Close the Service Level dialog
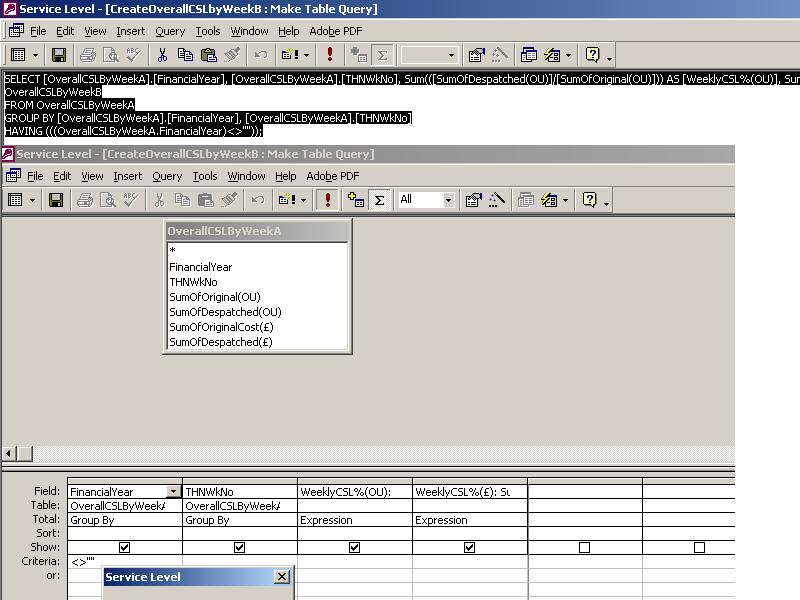Viewport: 800px width, 600px height. point(282,577)
